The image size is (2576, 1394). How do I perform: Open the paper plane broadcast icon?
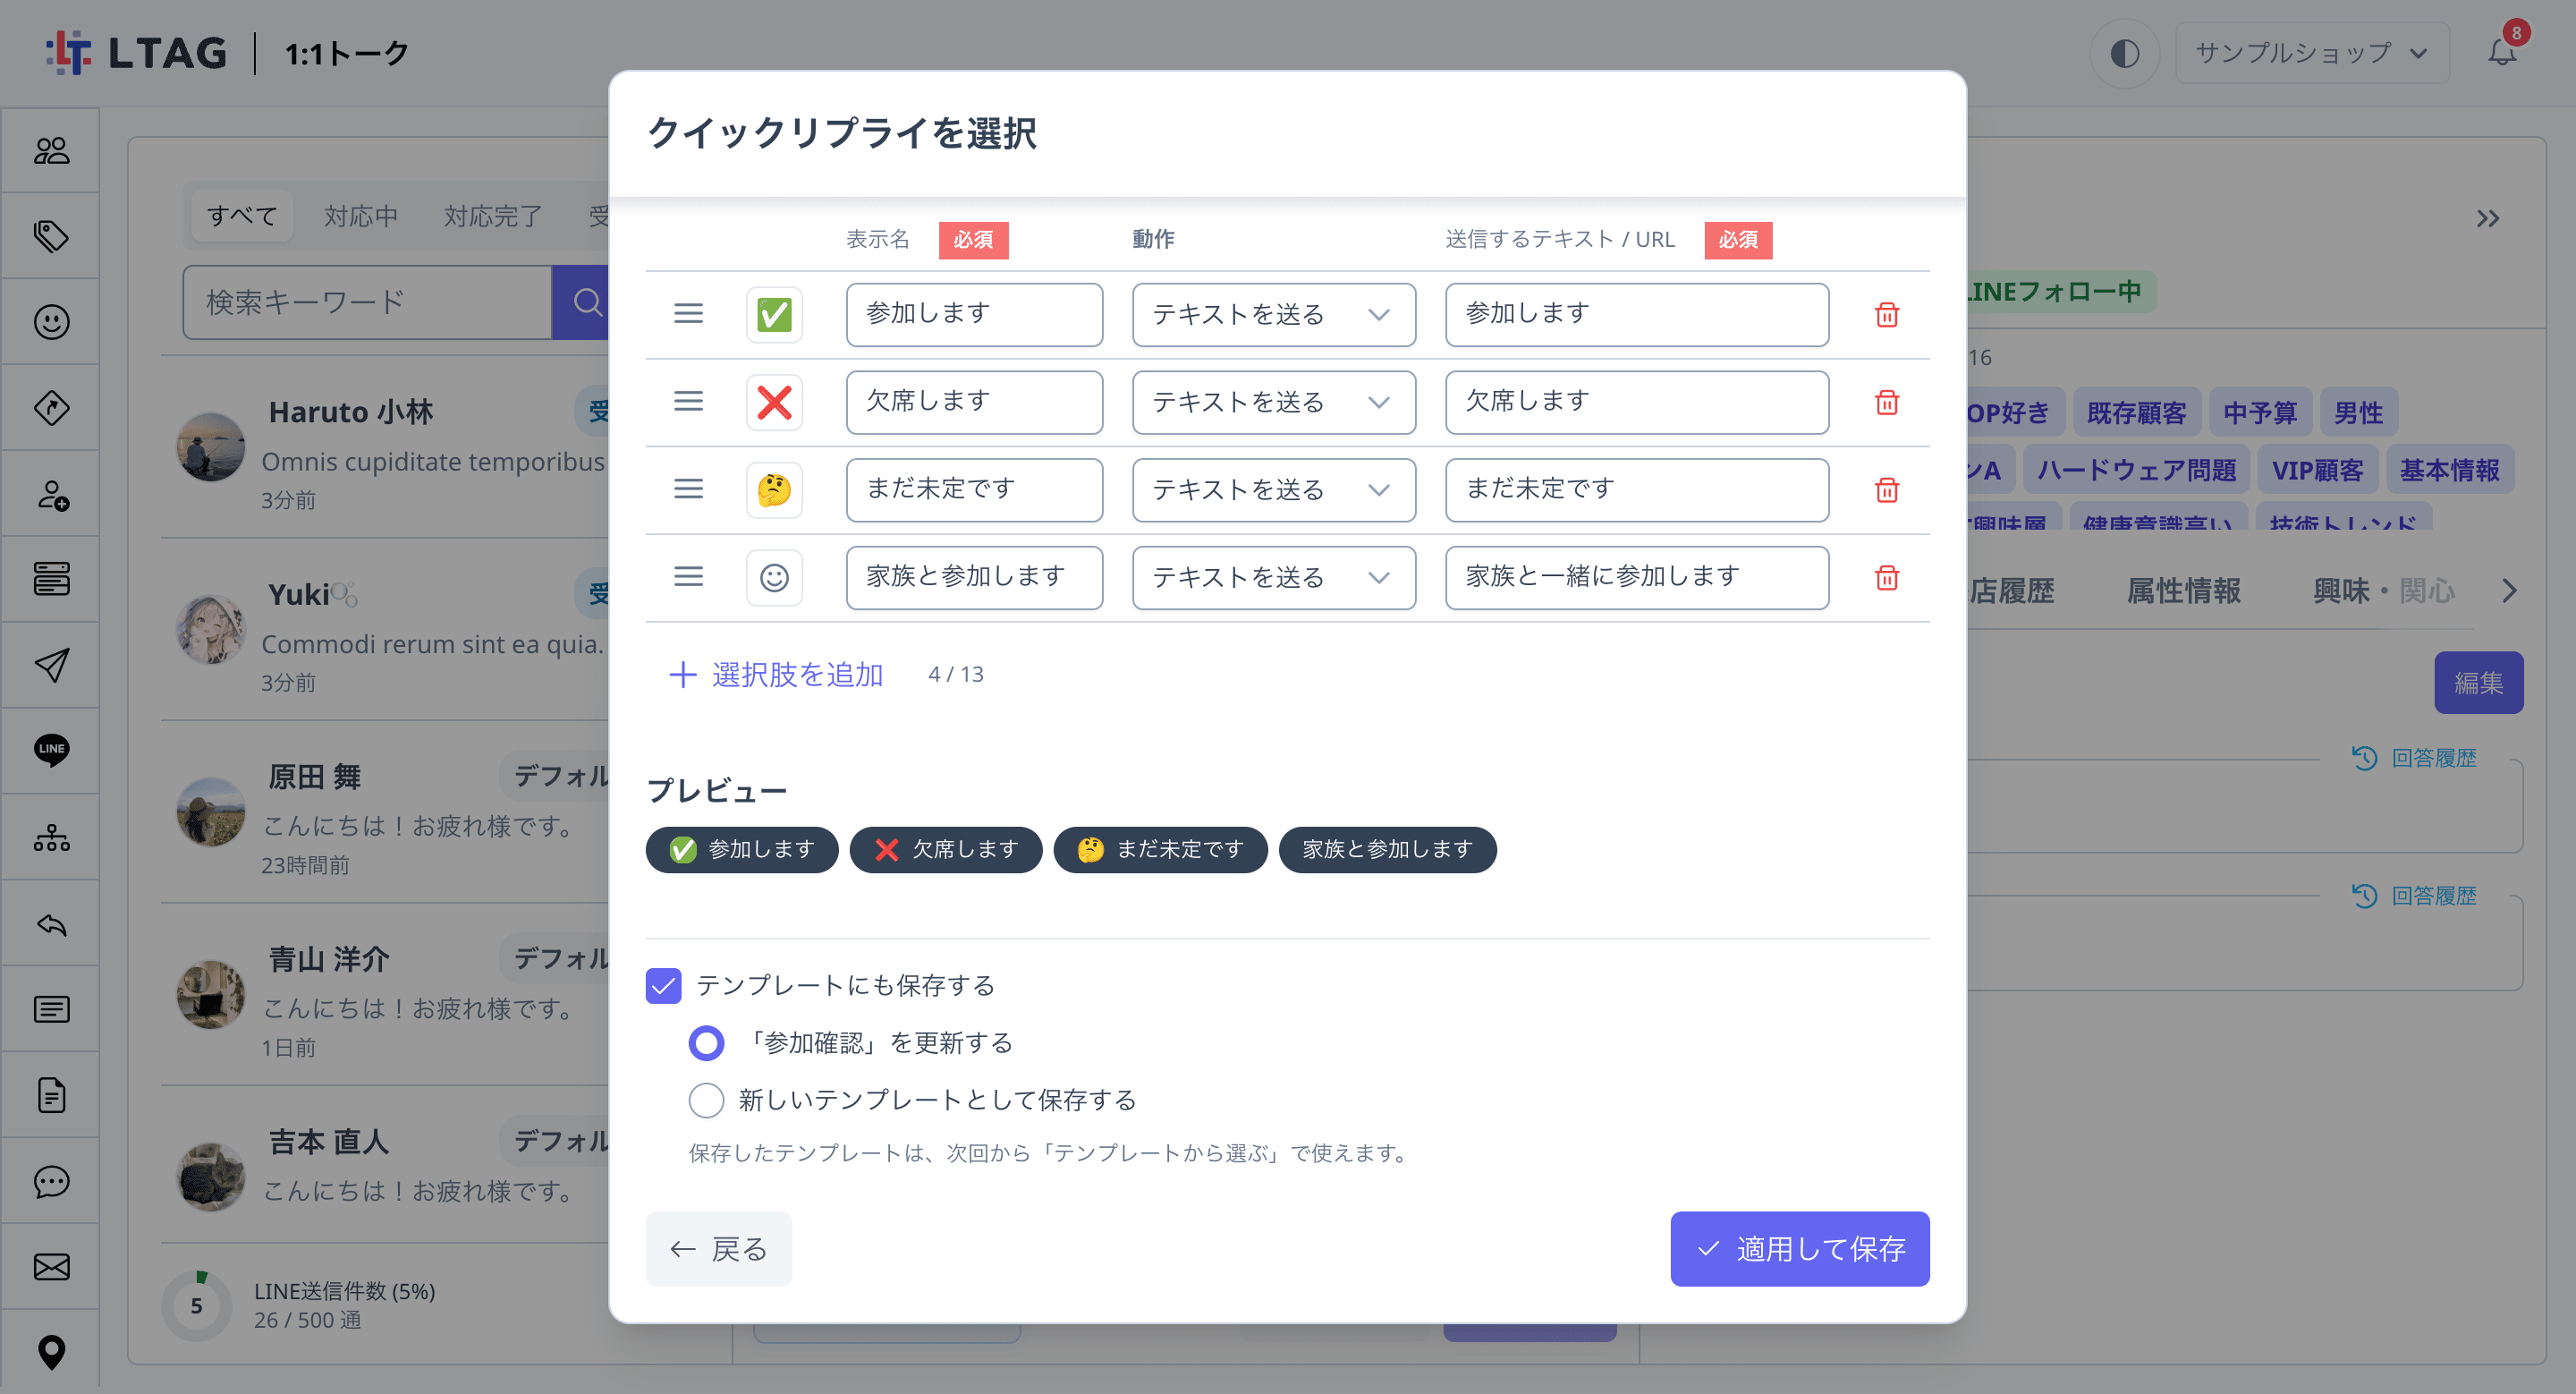51,665
